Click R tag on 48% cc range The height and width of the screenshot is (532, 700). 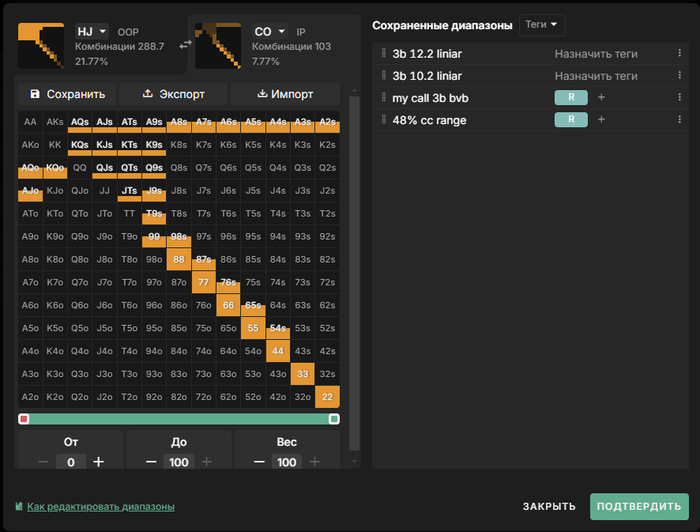[x=571, y=120]
